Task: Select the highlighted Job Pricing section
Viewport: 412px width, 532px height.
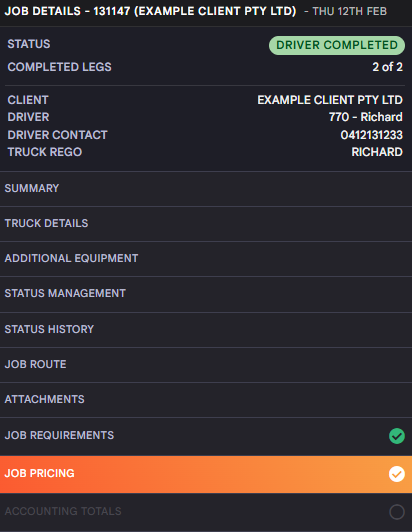Action: 206,474
